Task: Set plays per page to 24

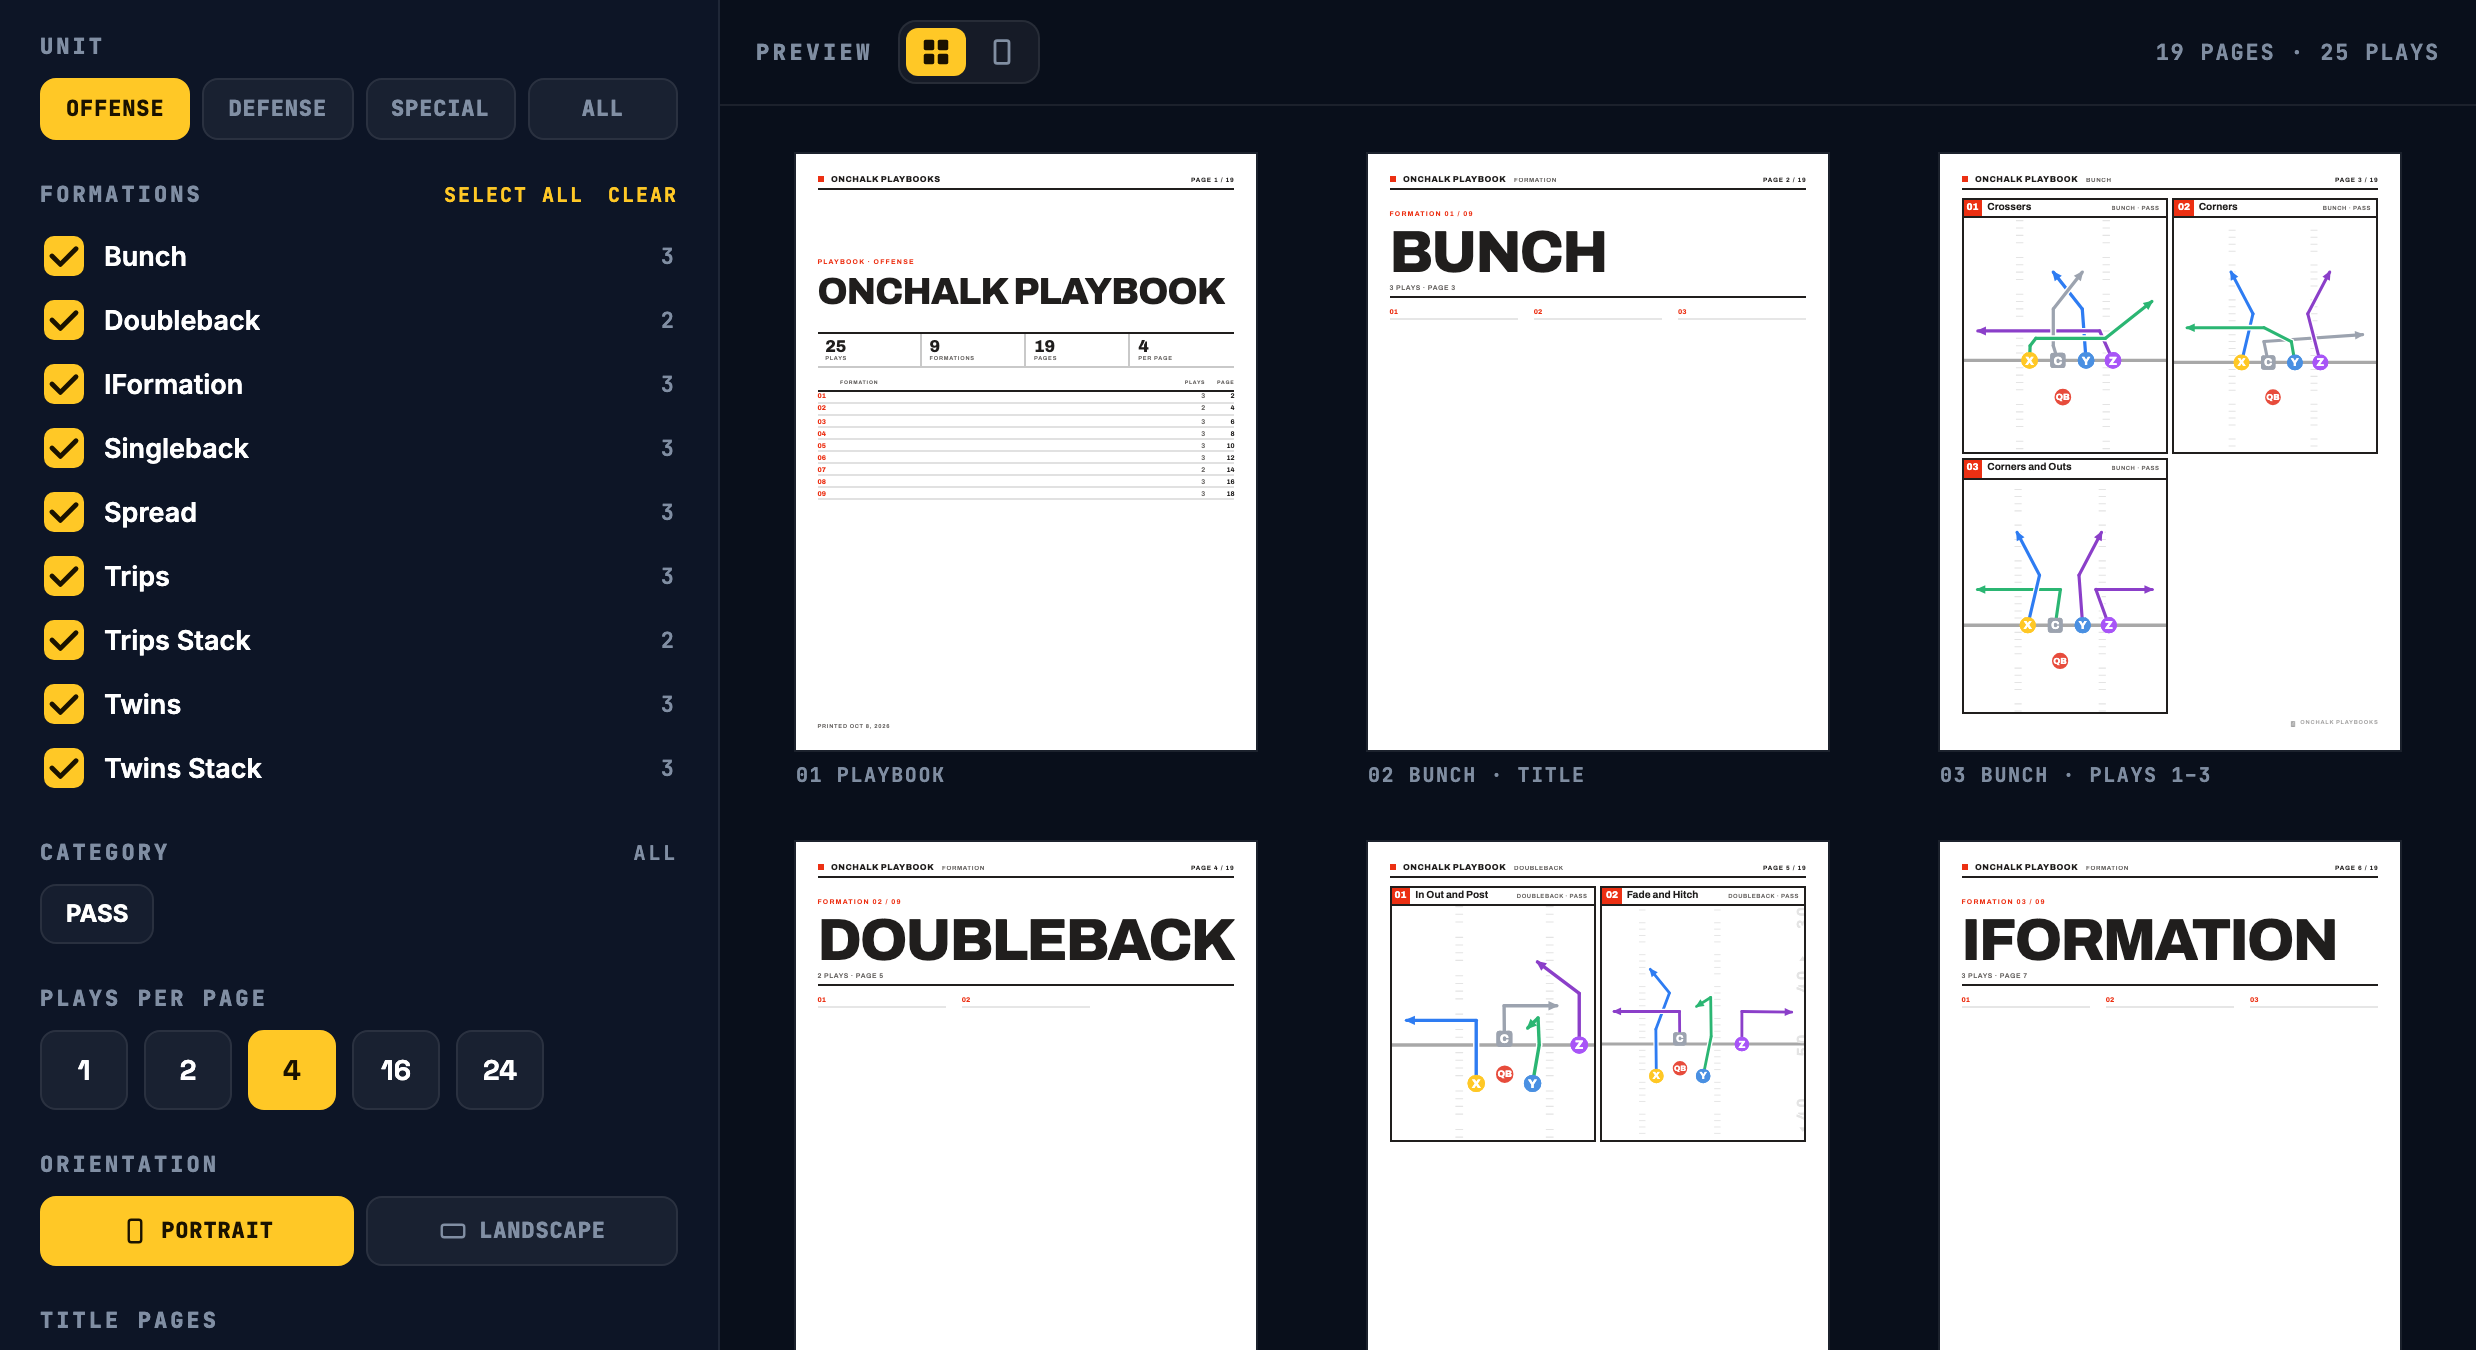Action: 500,1070
